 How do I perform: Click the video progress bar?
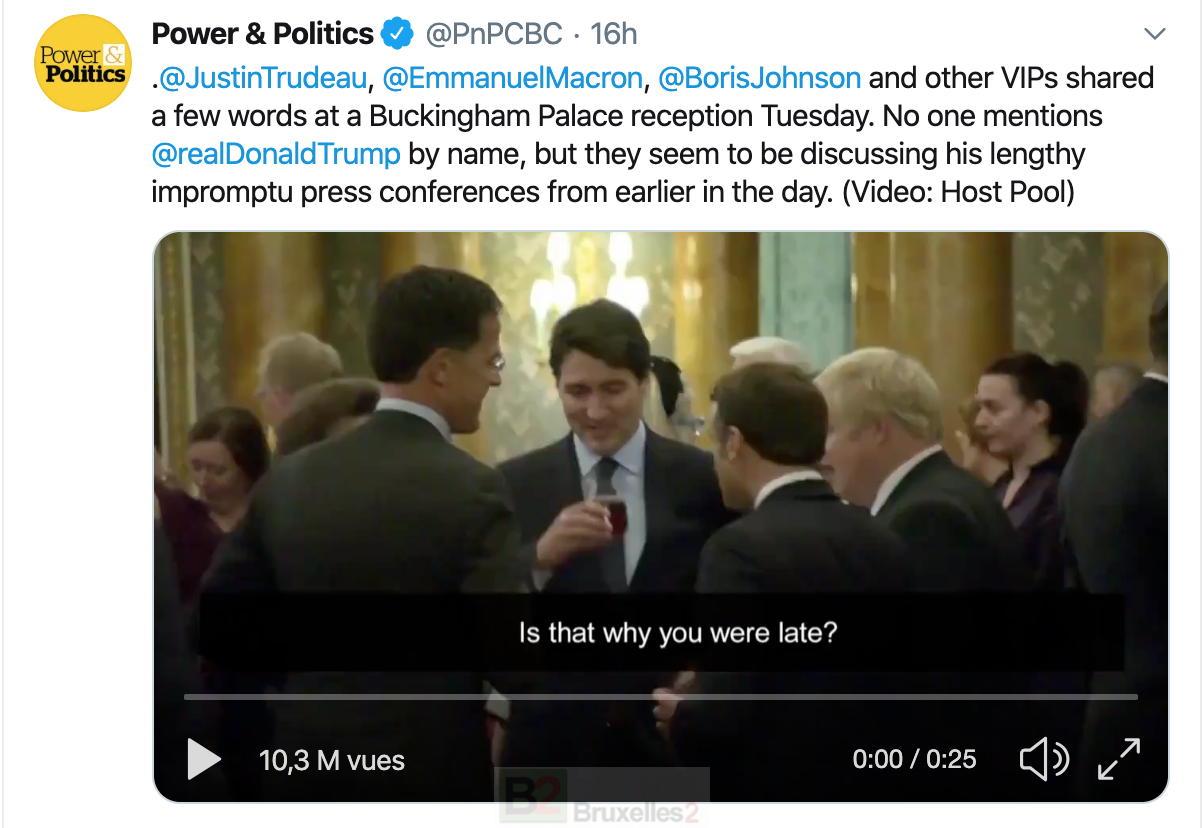pyautogui.click(x=660, y=696)
